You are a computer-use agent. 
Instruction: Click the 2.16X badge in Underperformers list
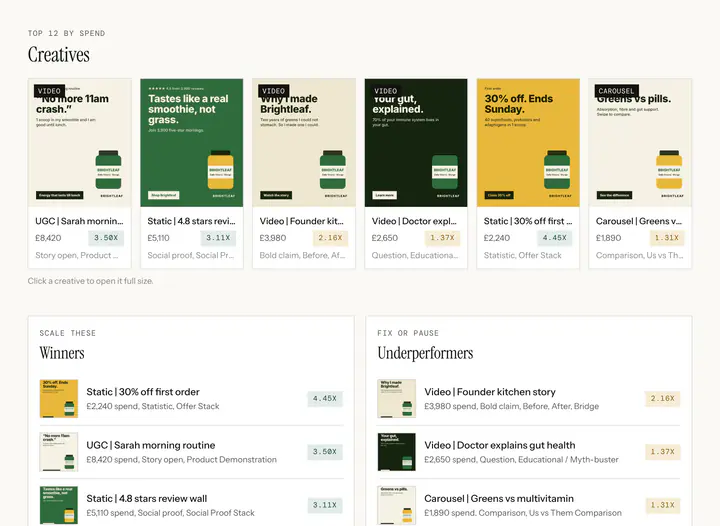(663, 398)
